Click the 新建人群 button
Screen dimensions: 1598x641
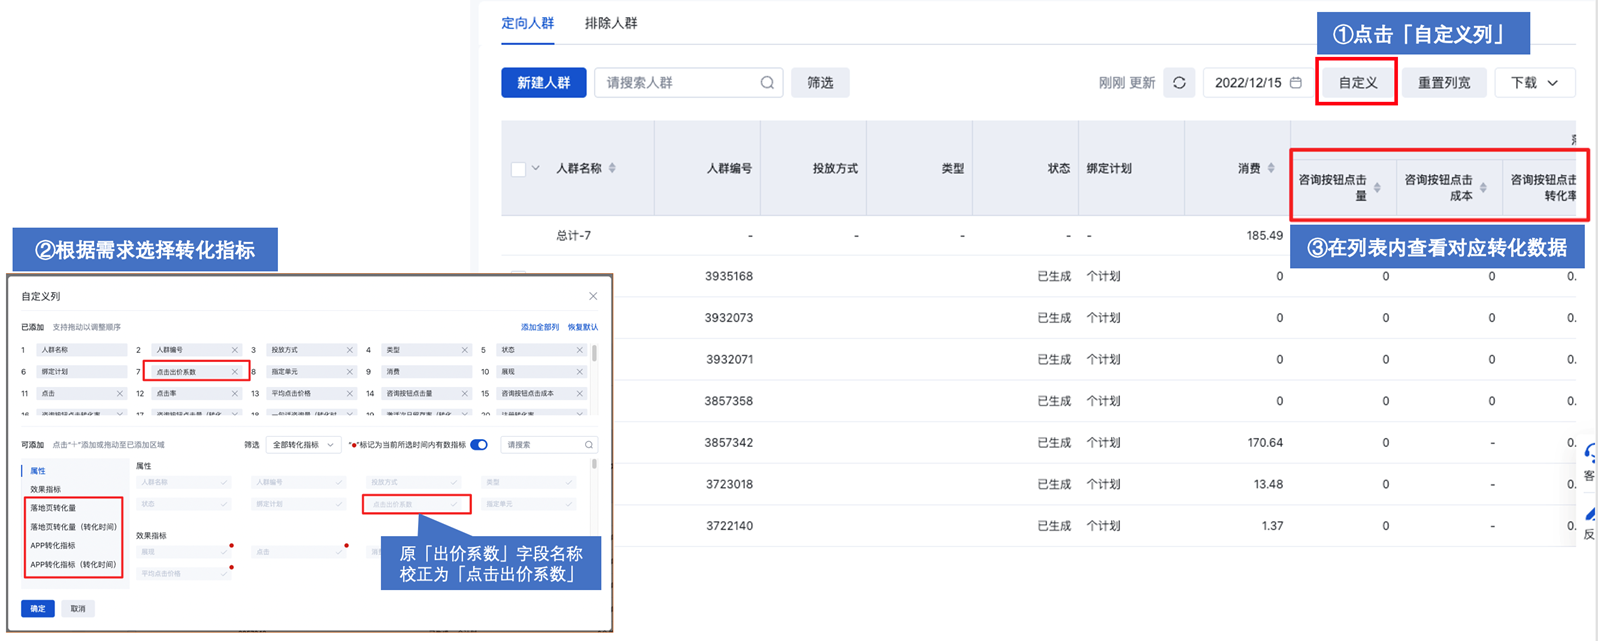click(x=543, y=83)
